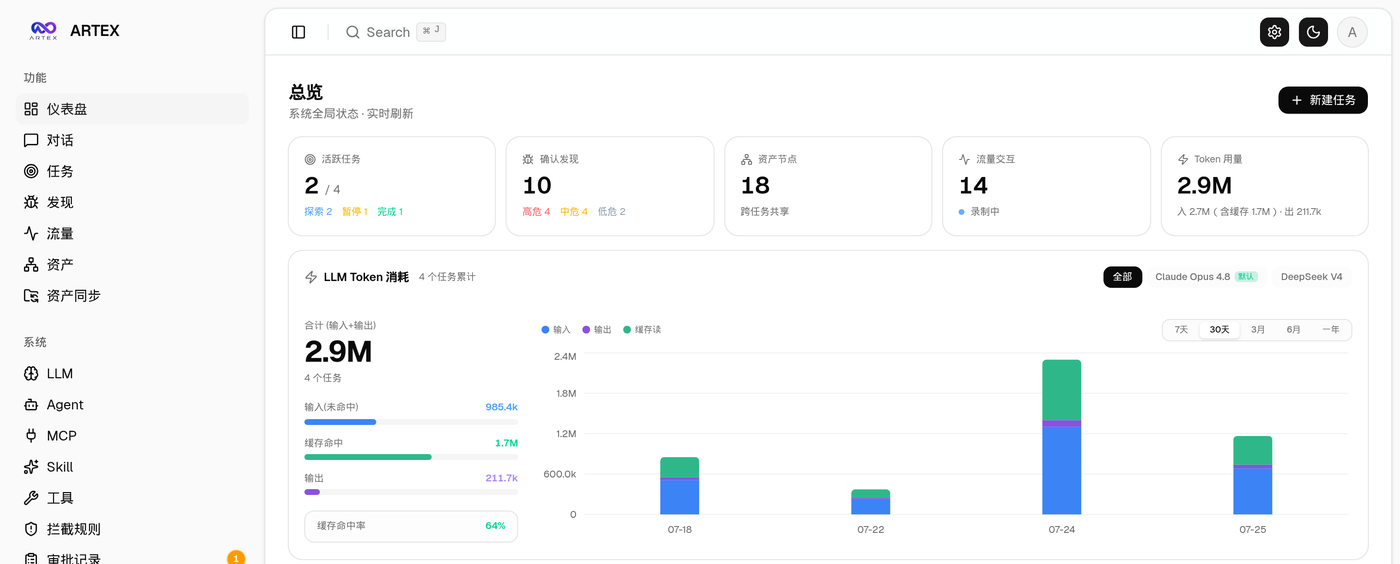Screen dimensions: 1400x564
Task: Click the 录制中 status text
Action: (985, 212)
